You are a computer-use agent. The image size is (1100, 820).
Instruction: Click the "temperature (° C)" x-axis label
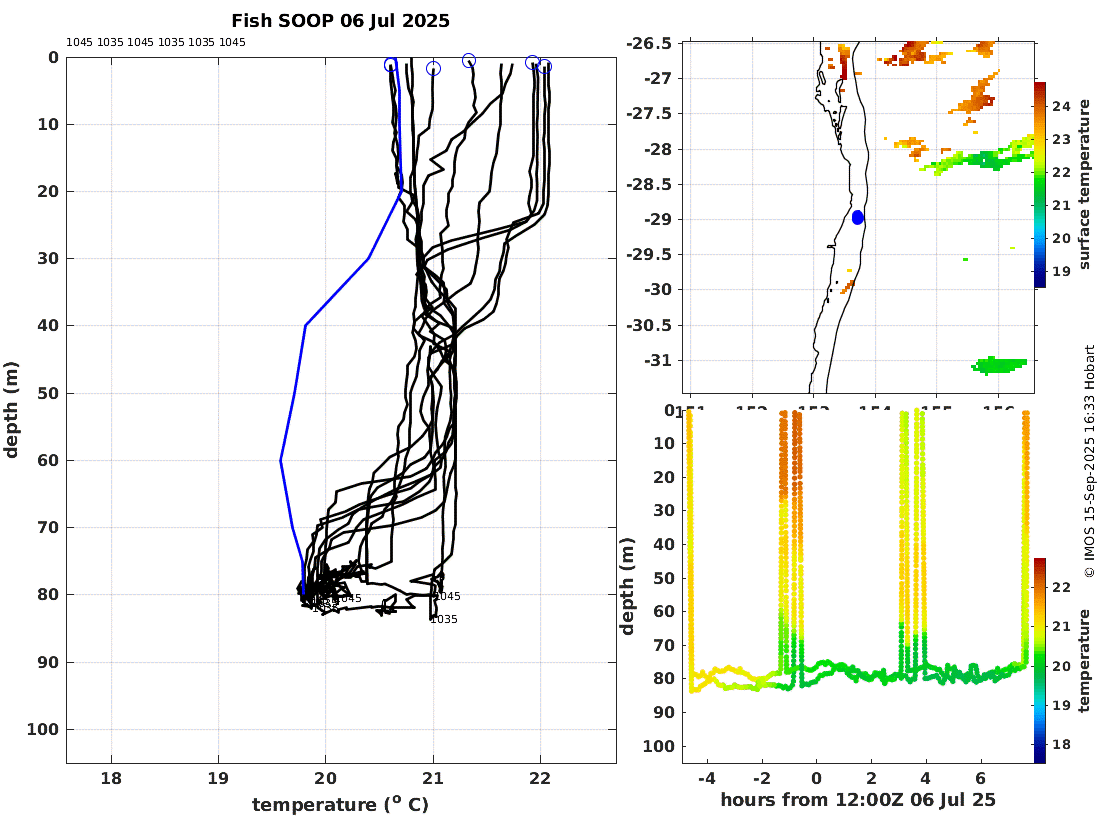(340, 805)
